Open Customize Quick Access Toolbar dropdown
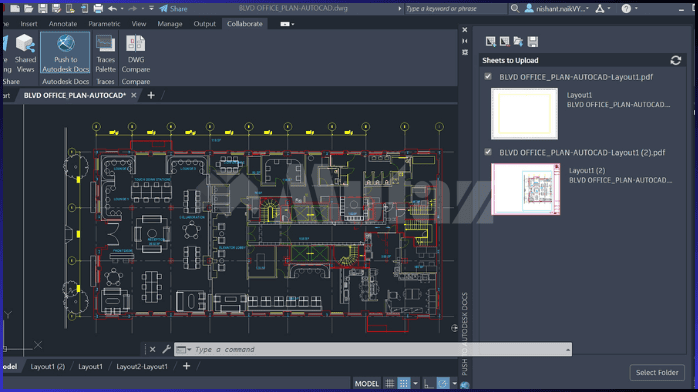 pyautogui.click(x=151, y=8)
